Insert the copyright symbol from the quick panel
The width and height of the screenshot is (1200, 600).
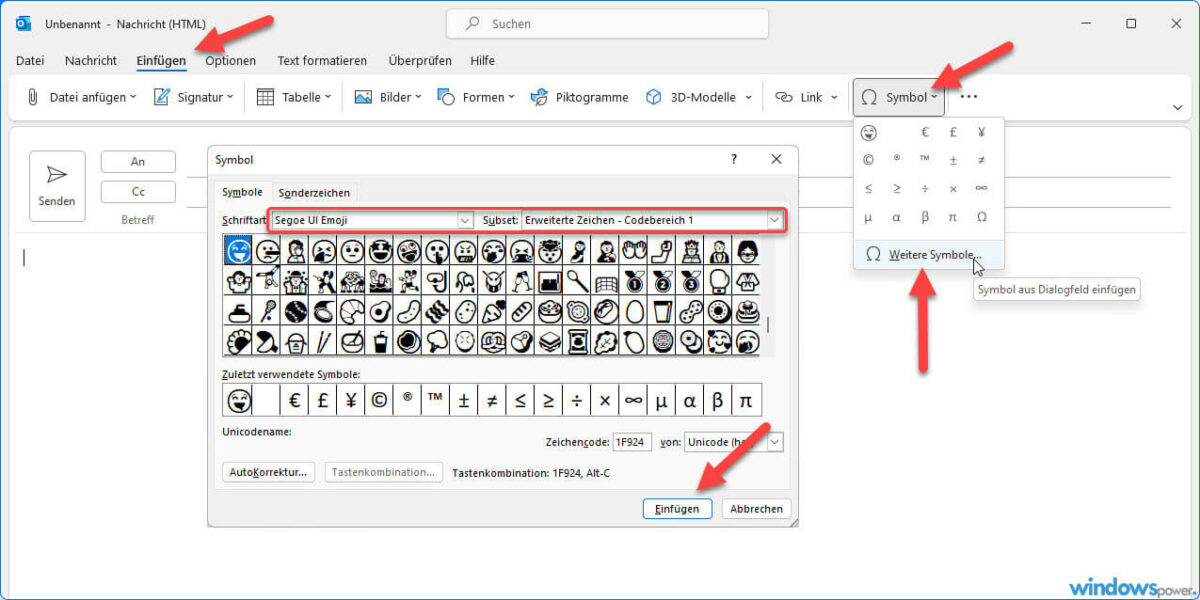pos(868,159)
